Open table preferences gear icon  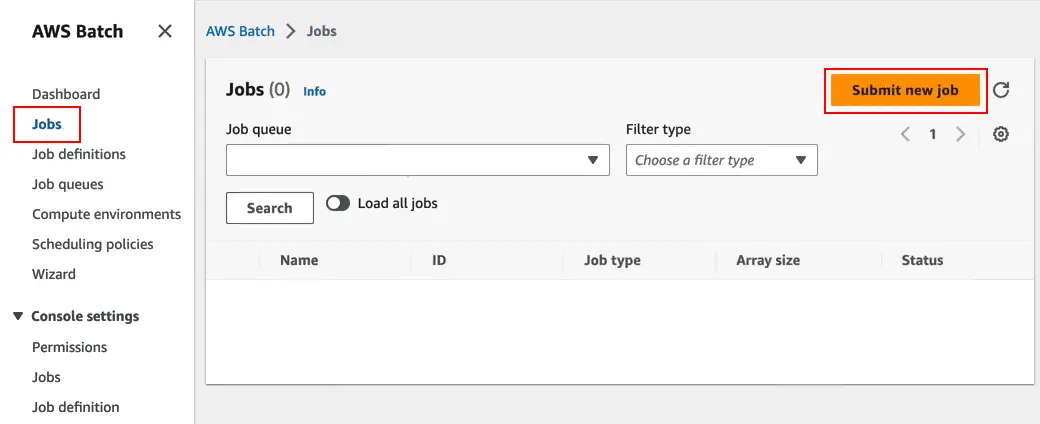click(x=1001, y=134)
